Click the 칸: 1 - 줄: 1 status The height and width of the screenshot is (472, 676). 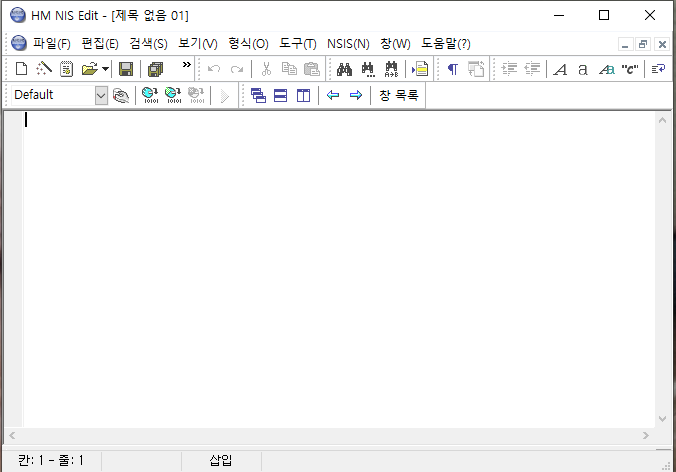pyautogui.click(x=51, y=460)
